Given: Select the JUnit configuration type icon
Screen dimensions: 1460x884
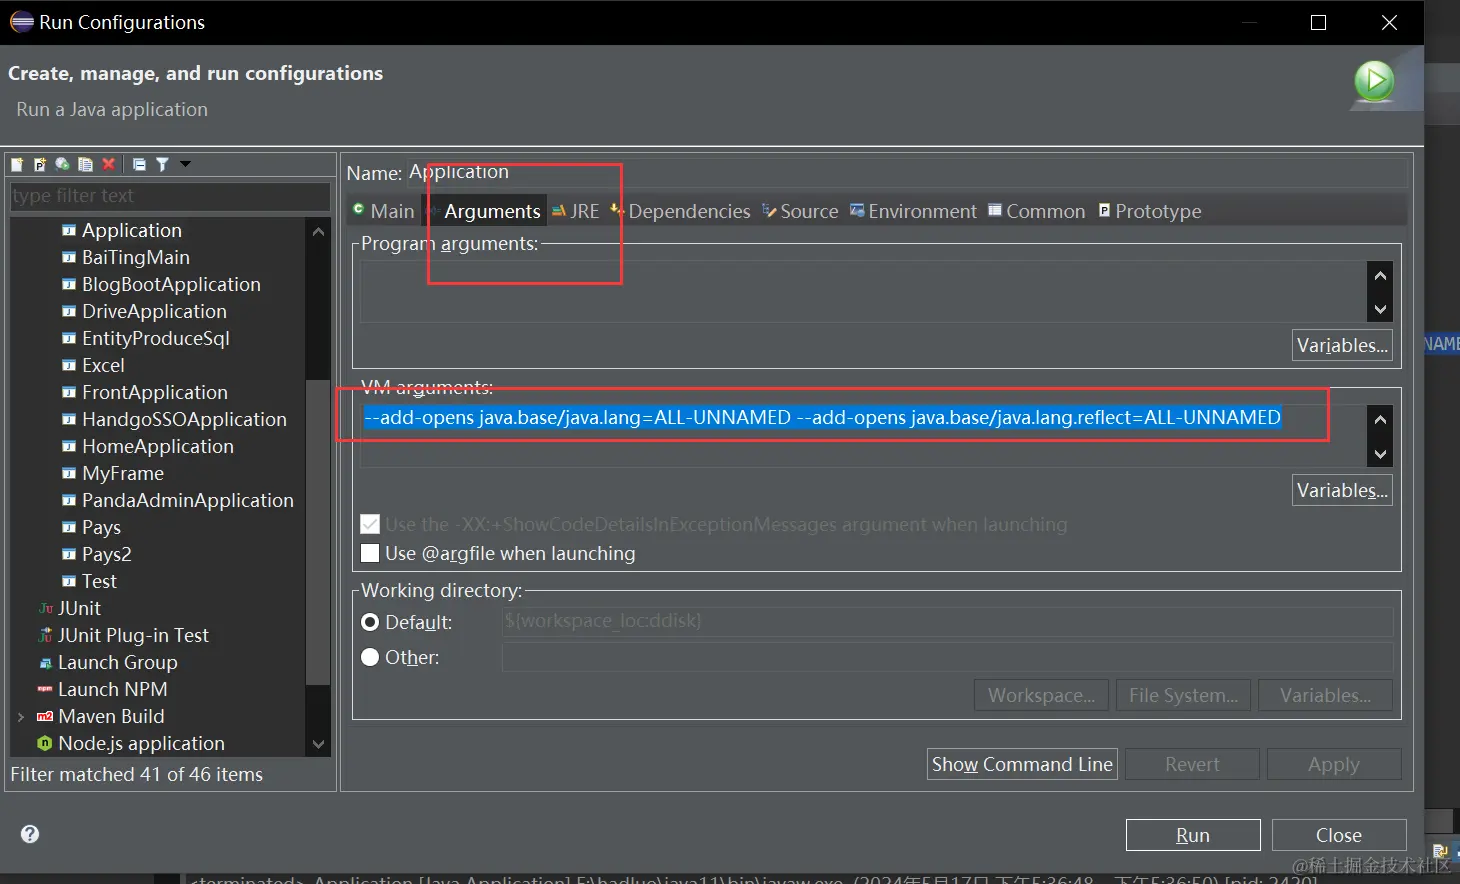Looking at the screenshot, I should click(45, 608).
